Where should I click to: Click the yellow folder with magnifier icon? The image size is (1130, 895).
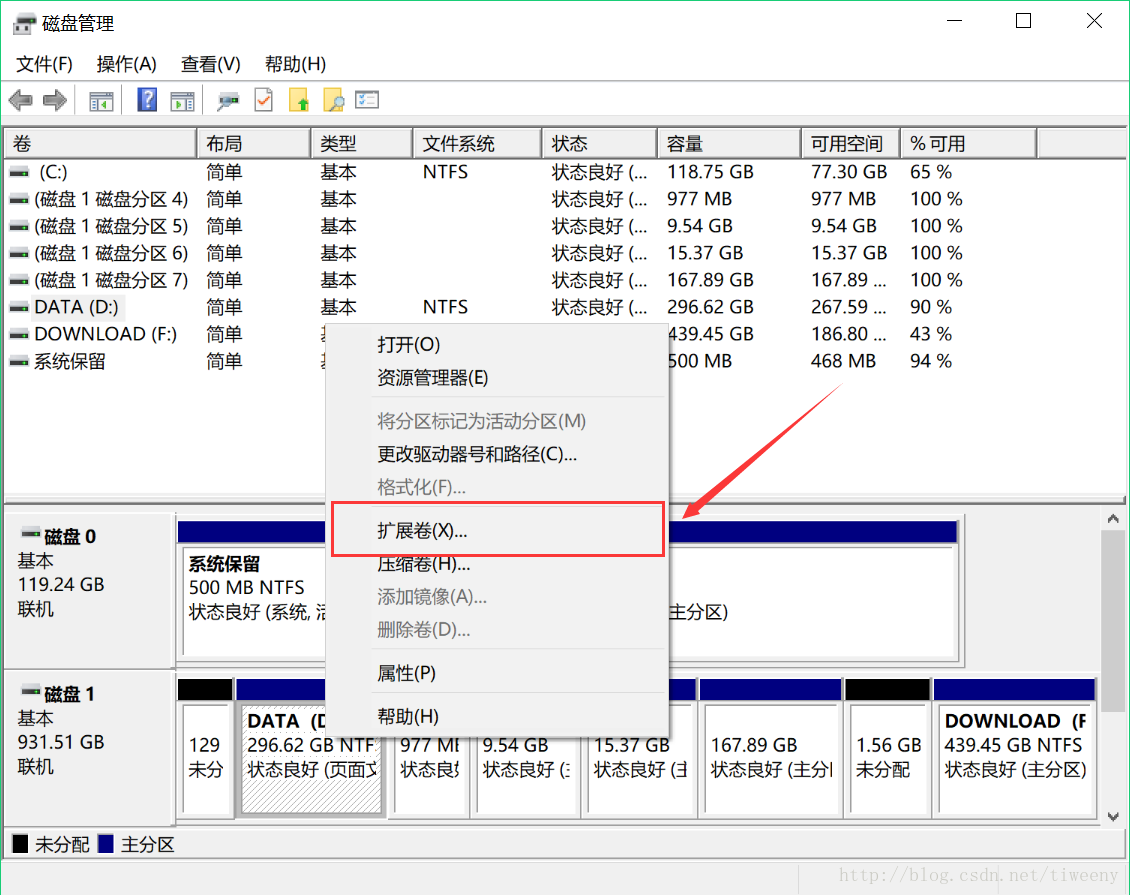[333, 100]
